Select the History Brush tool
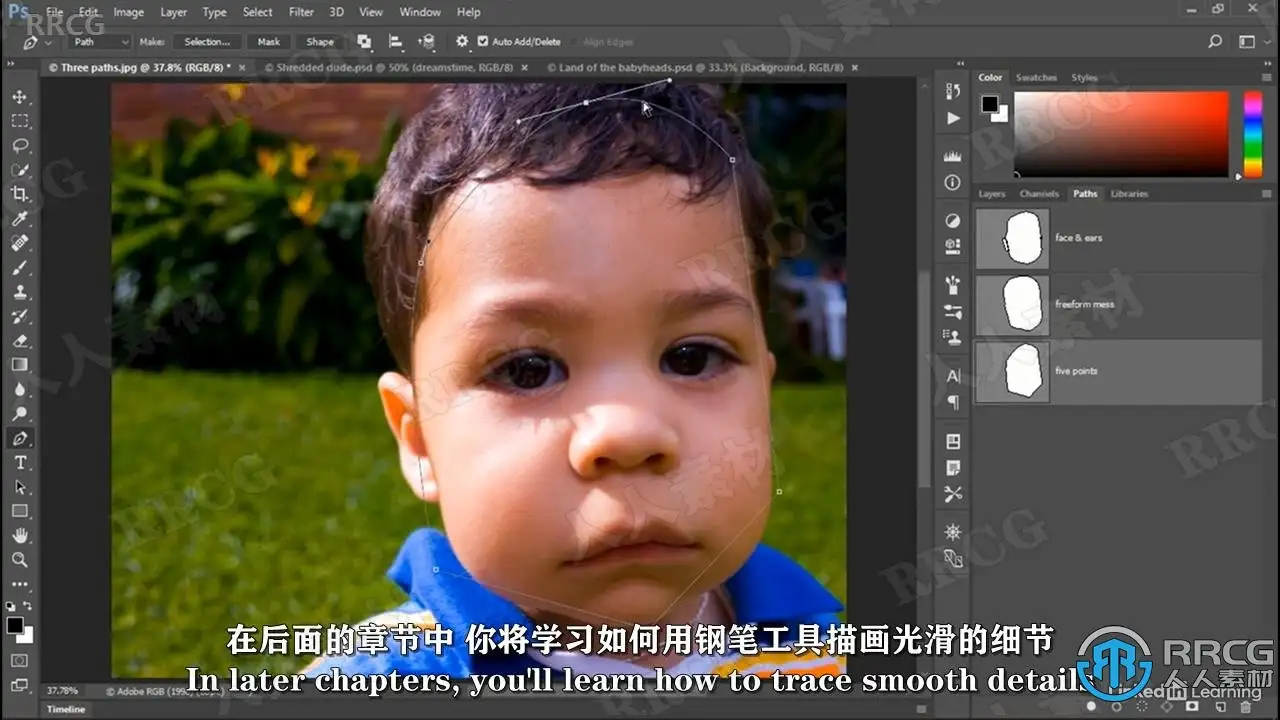The image size is (1280, 720). coord(19,316)
